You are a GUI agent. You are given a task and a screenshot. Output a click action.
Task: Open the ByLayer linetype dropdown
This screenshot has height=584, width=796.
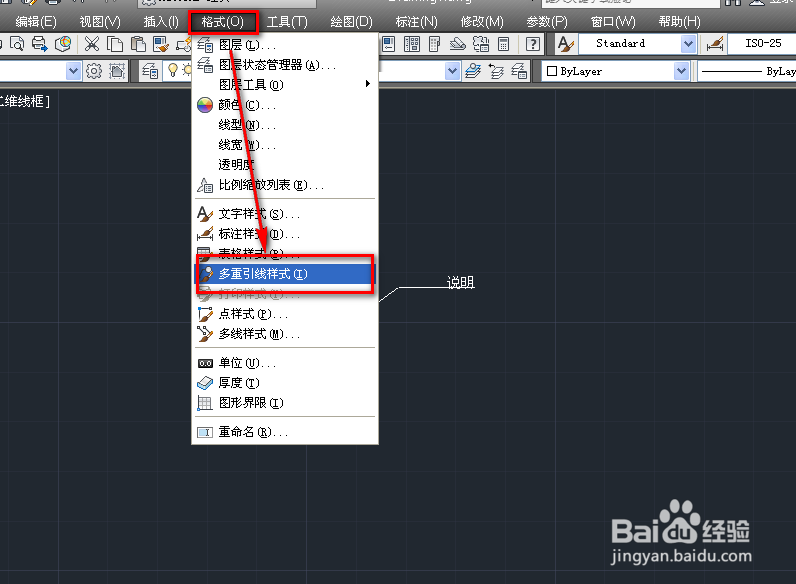747,71
